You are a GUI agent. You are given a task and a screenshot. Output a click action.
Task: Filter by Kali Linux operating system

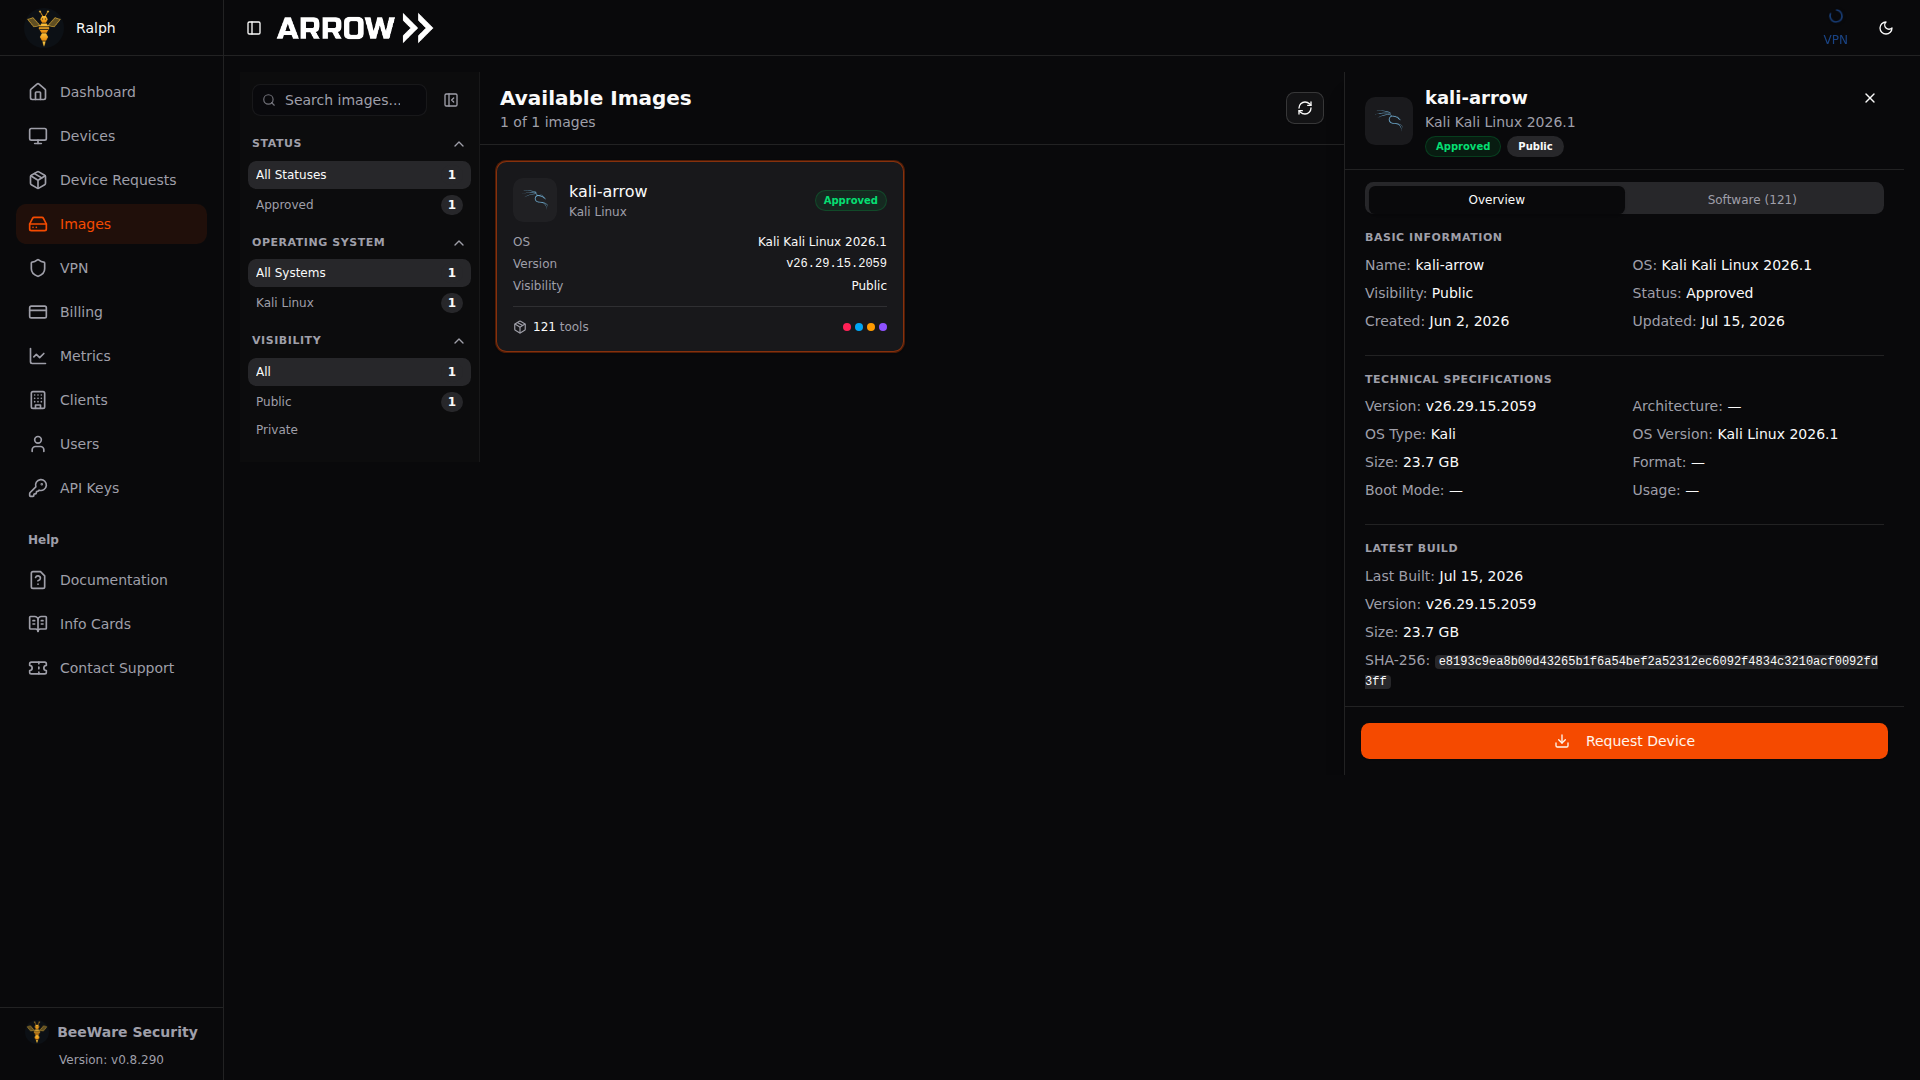pyautogui.click(x=359, y=303)
